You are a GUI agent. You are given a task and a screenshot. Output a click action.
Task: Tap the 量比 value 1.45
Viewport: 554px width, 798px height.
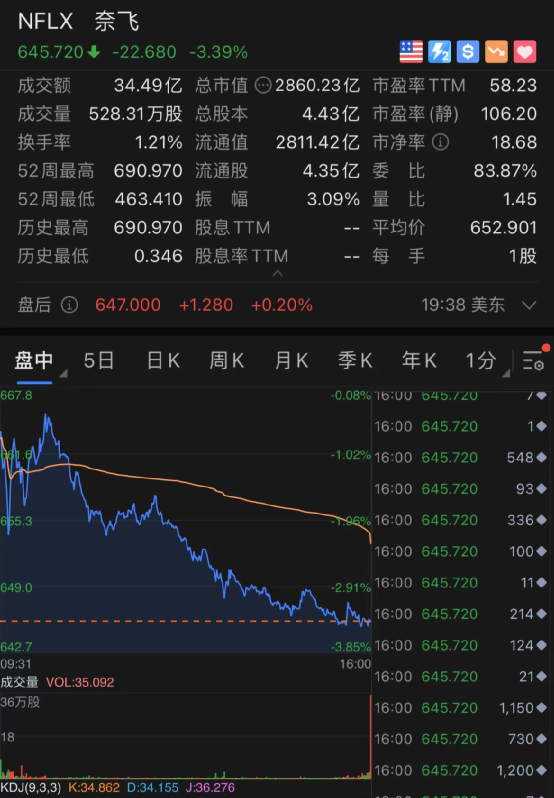click(520, 199)
